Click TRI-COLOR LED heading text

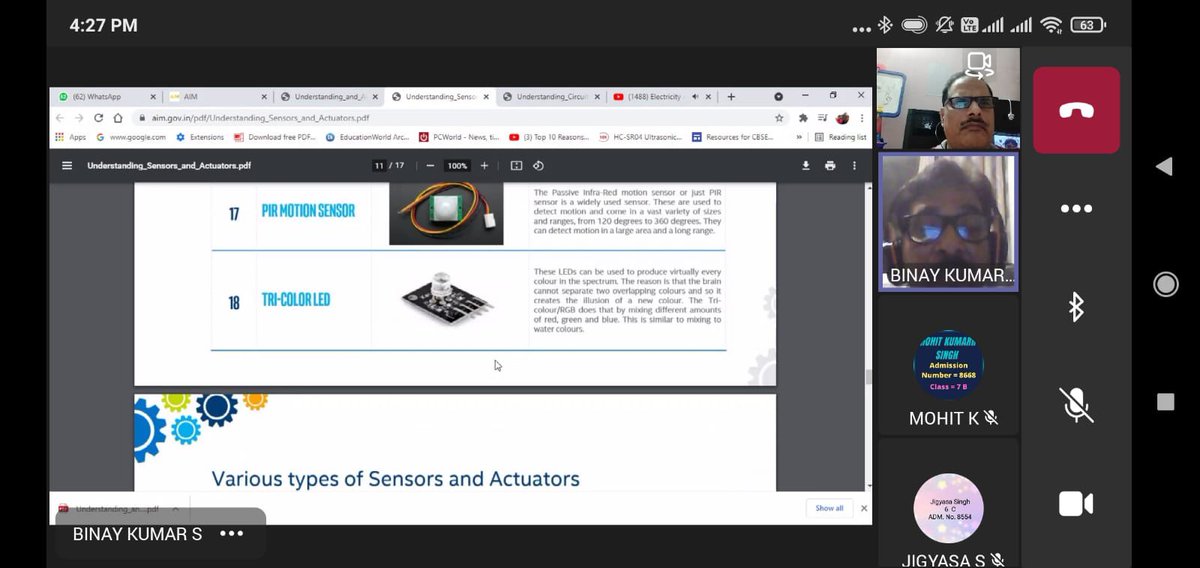pyautogui.click(x=296, y=300)
